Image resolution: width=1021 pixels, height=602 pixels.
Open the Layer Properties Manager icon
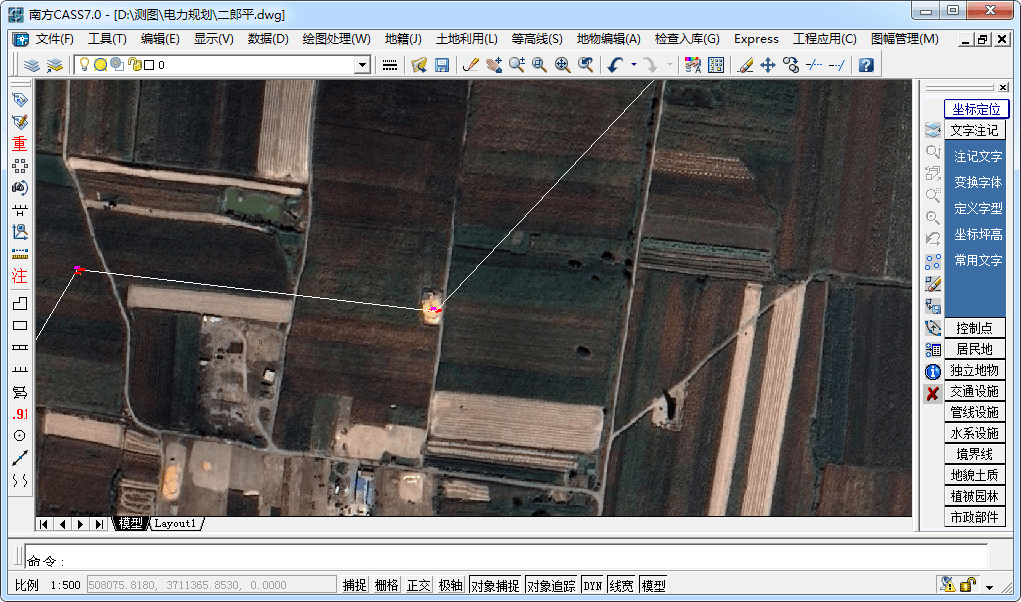coord(31,65)
